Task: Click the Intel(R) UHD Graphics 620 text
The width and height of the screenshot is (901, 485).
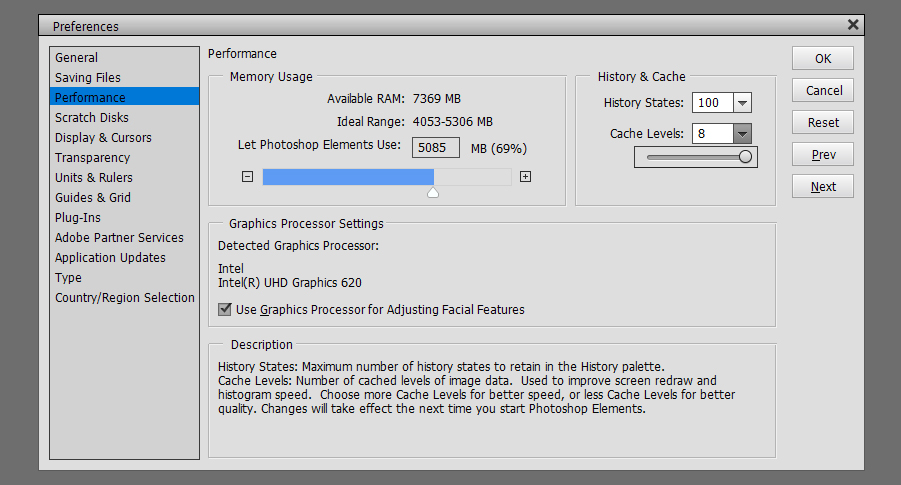Action: [x=290, y=283]
